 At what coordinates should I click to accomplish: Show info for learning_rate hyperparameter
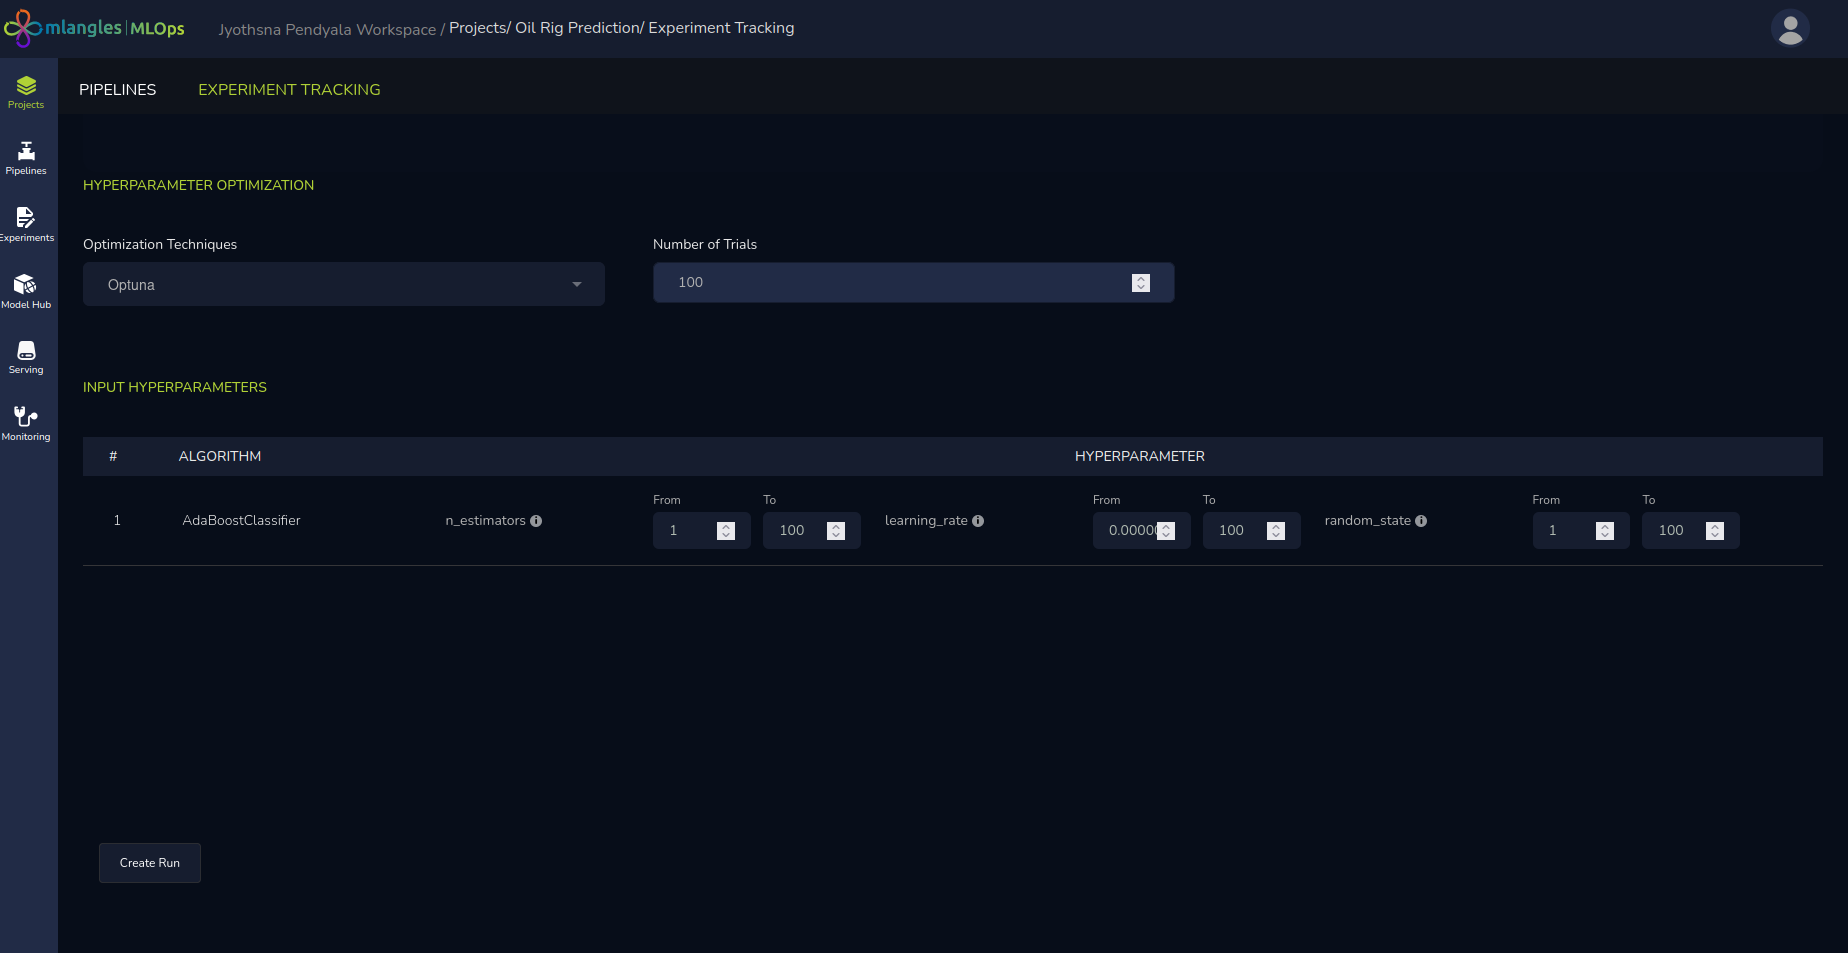tap(978, 521)
